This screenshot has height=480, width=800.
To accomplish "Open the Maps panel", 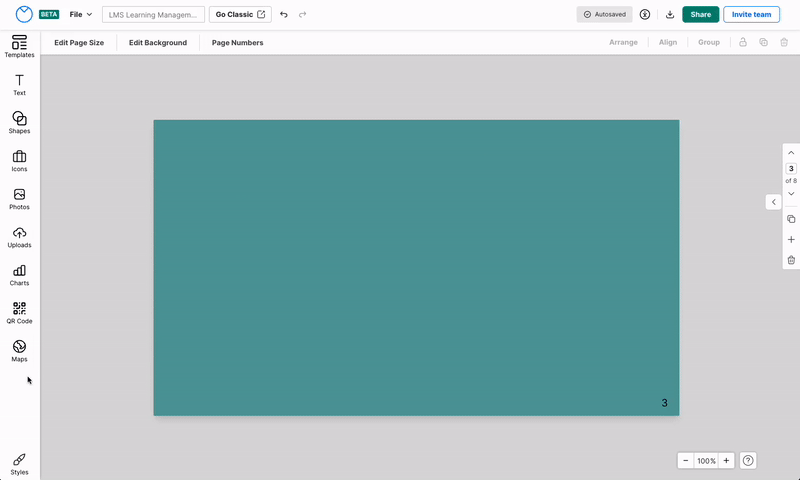I will click(19, 350).
